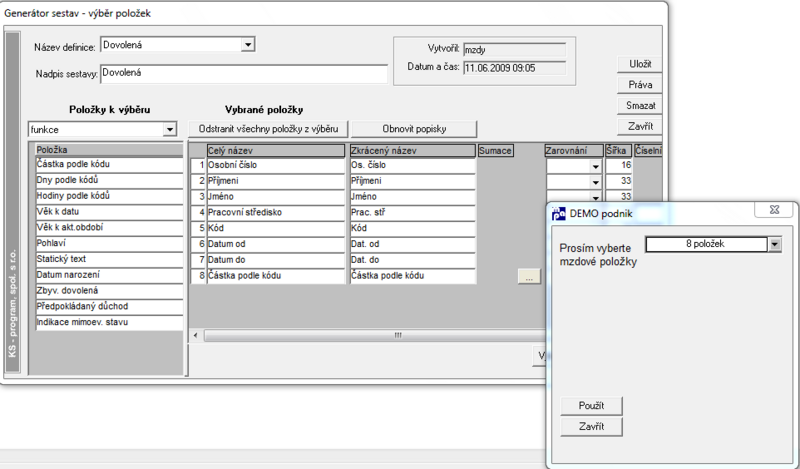
Task: Click the Datum a čas field
Action: 514,68
